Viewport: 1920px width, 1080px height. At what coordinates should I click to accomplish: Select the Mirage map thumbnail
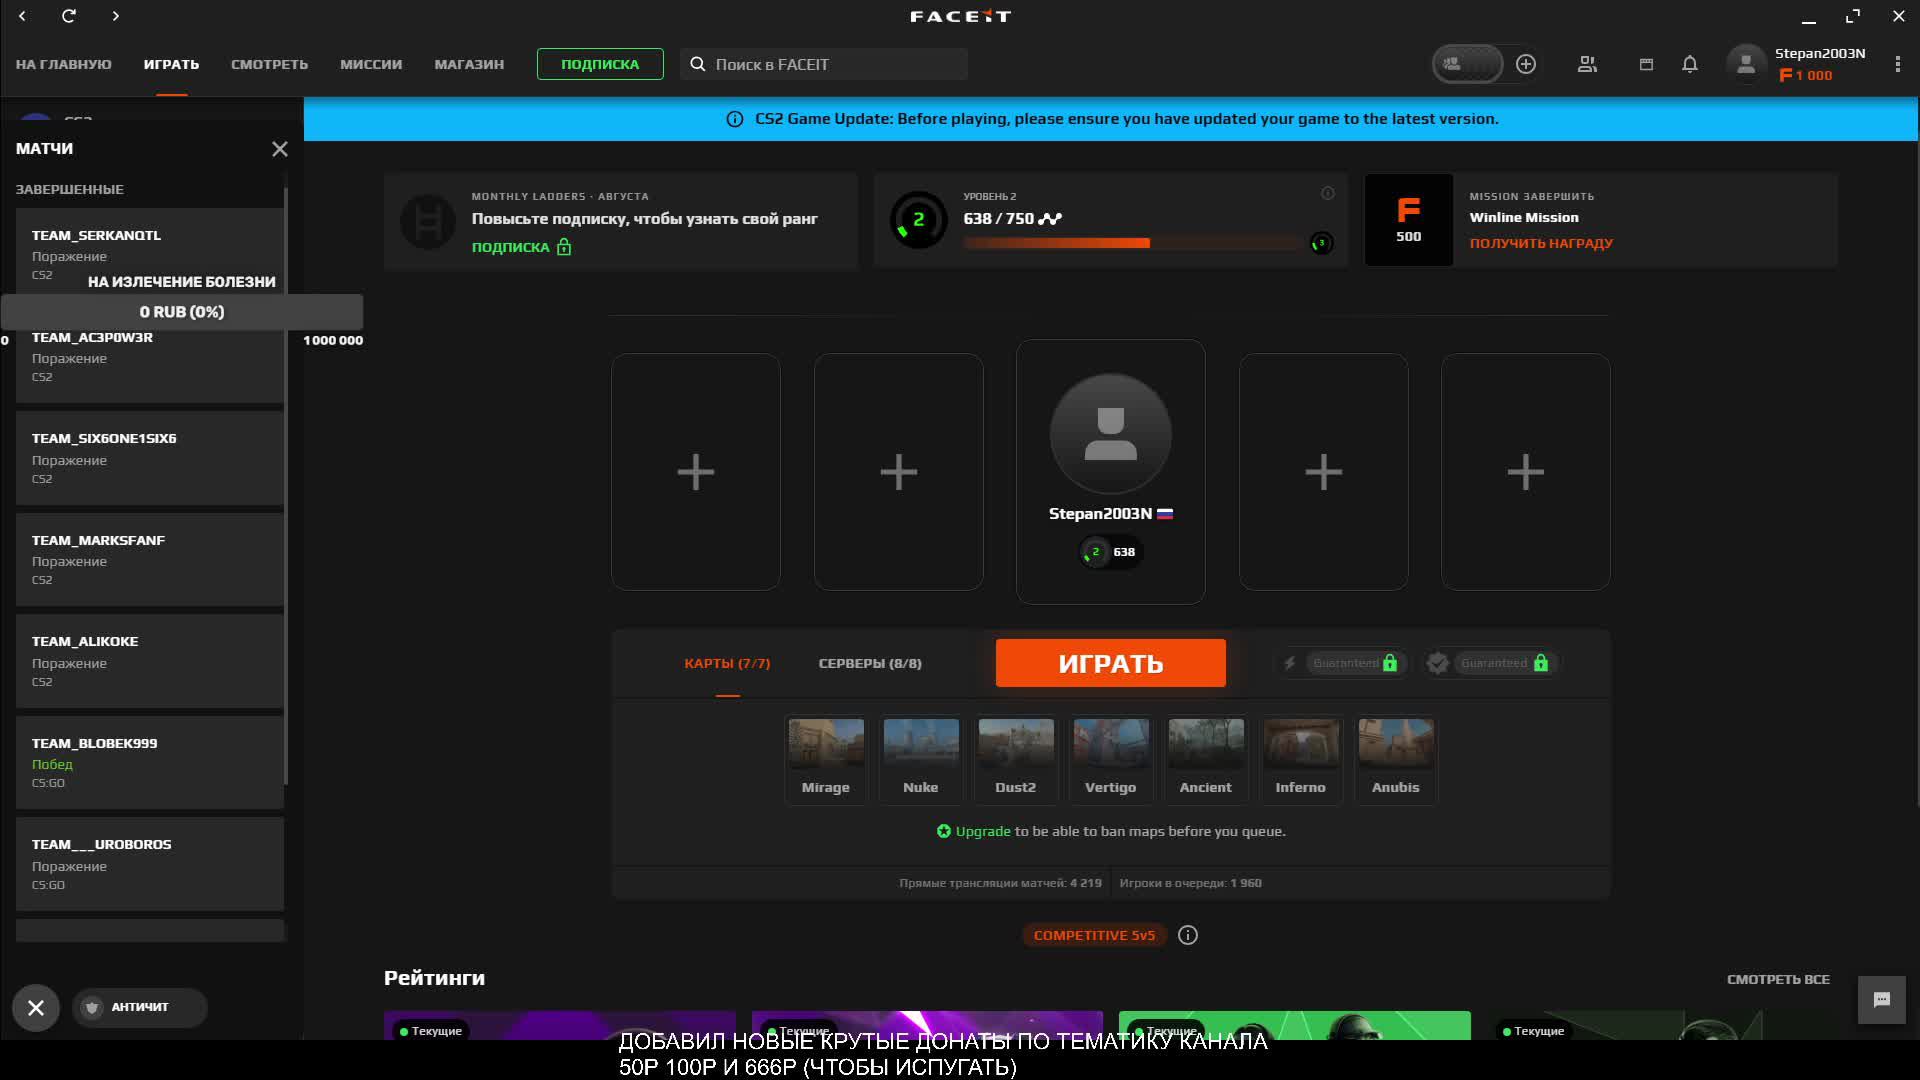[x=826, y=758]
